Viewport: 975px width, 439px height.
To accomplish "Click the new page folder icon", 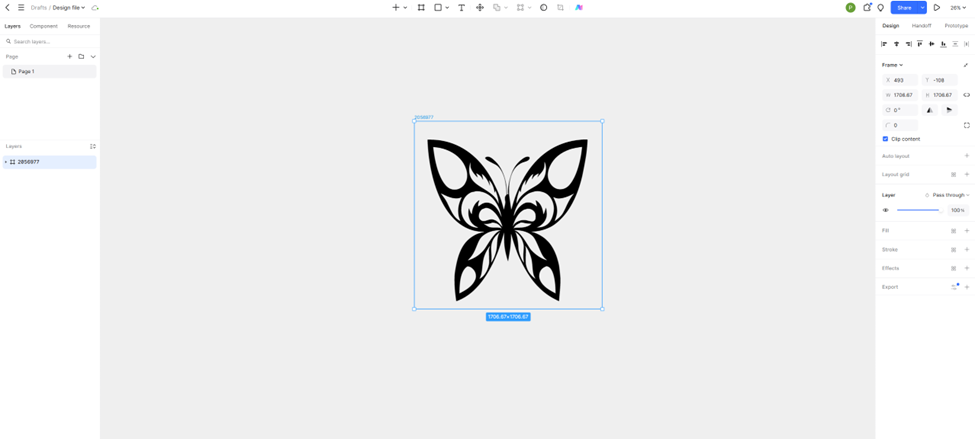I will 81,57.
